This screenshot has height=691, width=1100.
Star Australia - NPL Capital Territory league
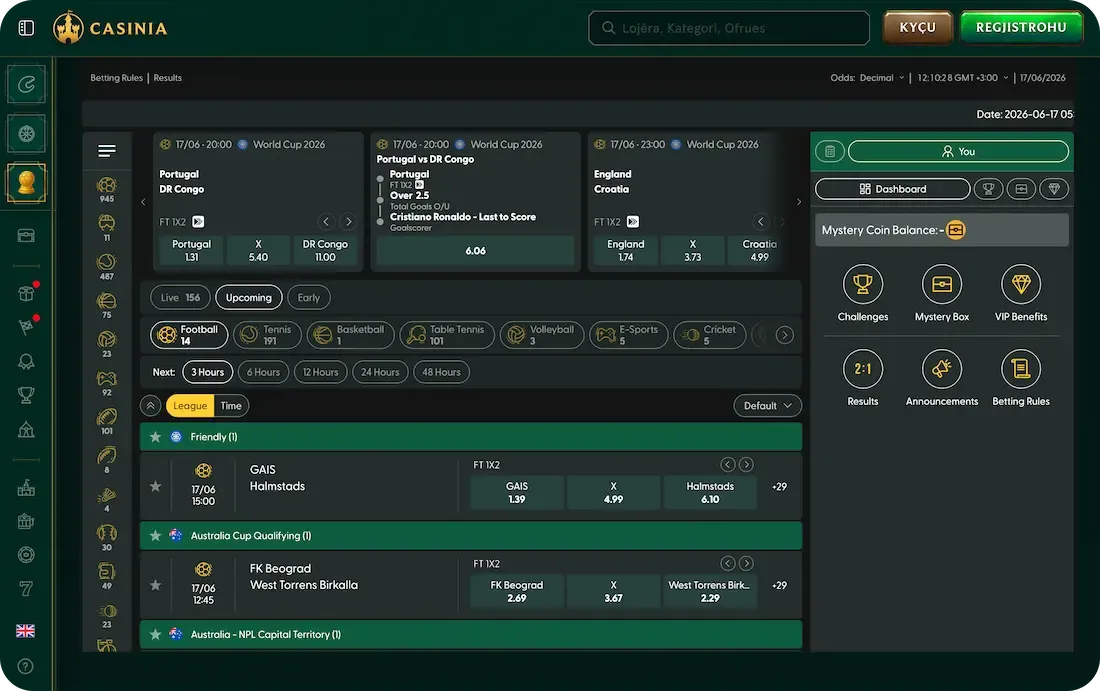pos(156,634)
